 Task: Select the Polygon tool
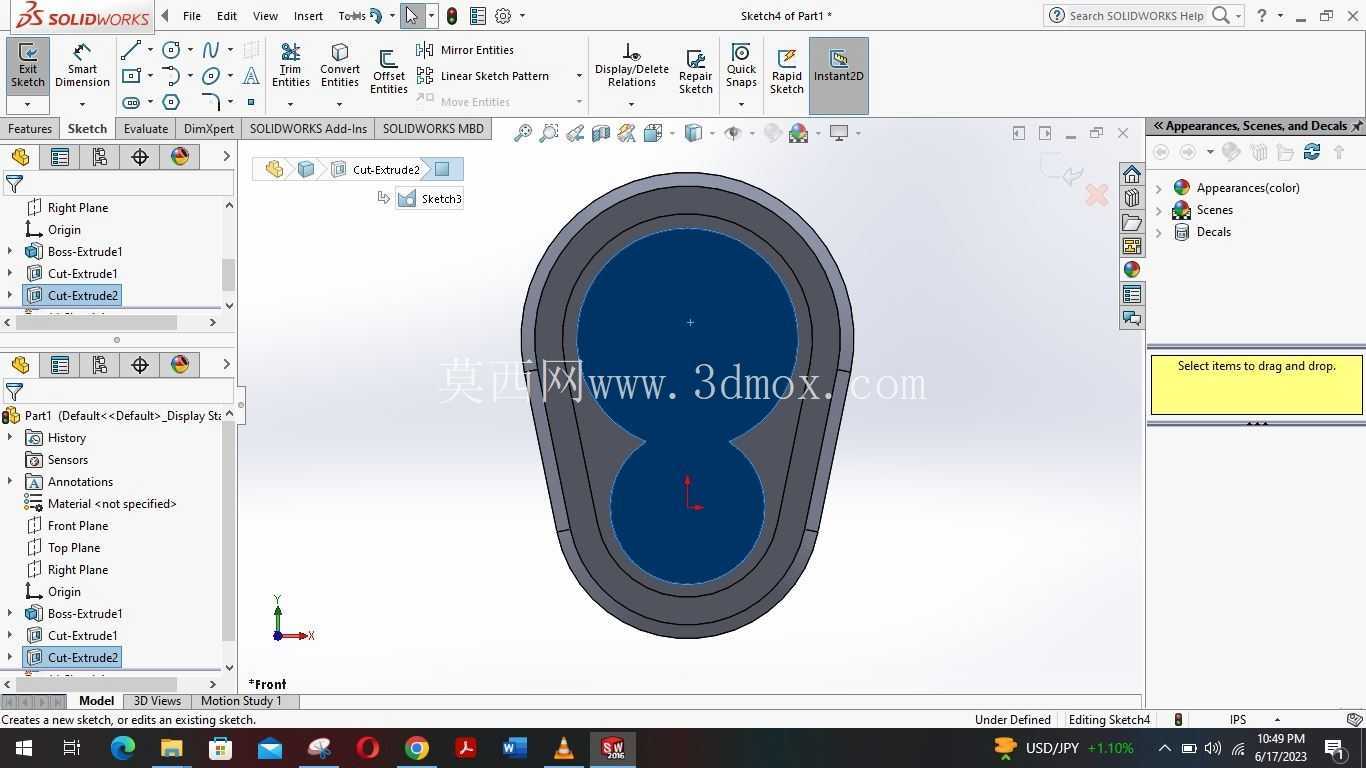171,102
